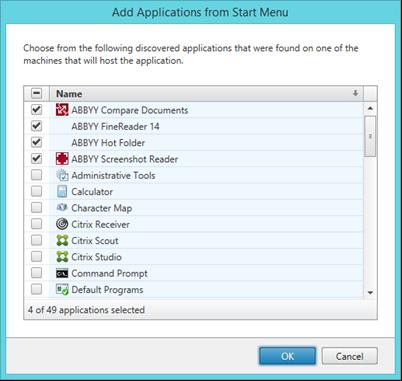
Task: Check the Citrix Scout checkbox
Action: tap(36, 240)
